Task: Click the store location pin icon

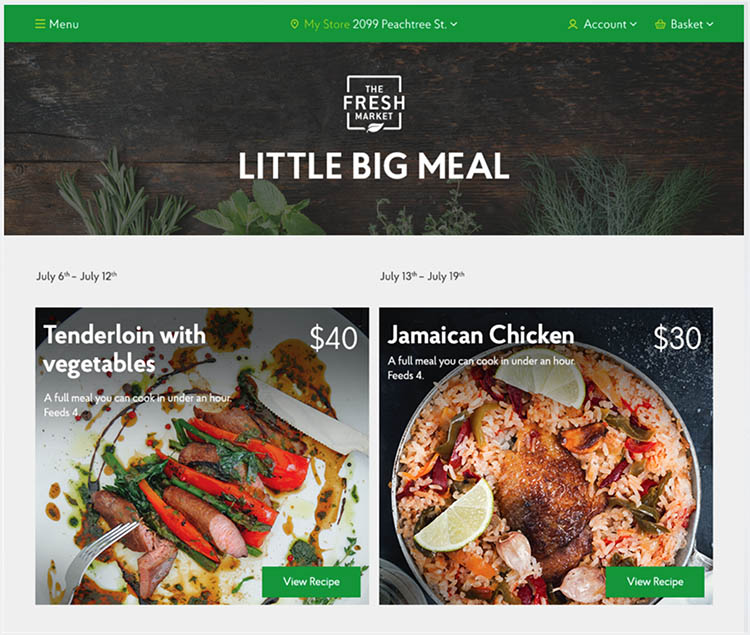Action: (x=295, y=24)
